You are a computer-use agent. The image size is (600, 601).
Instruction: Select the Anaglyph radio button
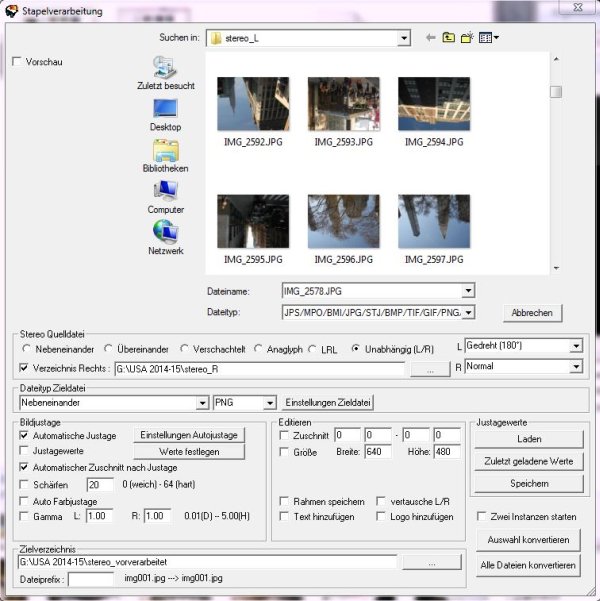[x=259, y=349]
